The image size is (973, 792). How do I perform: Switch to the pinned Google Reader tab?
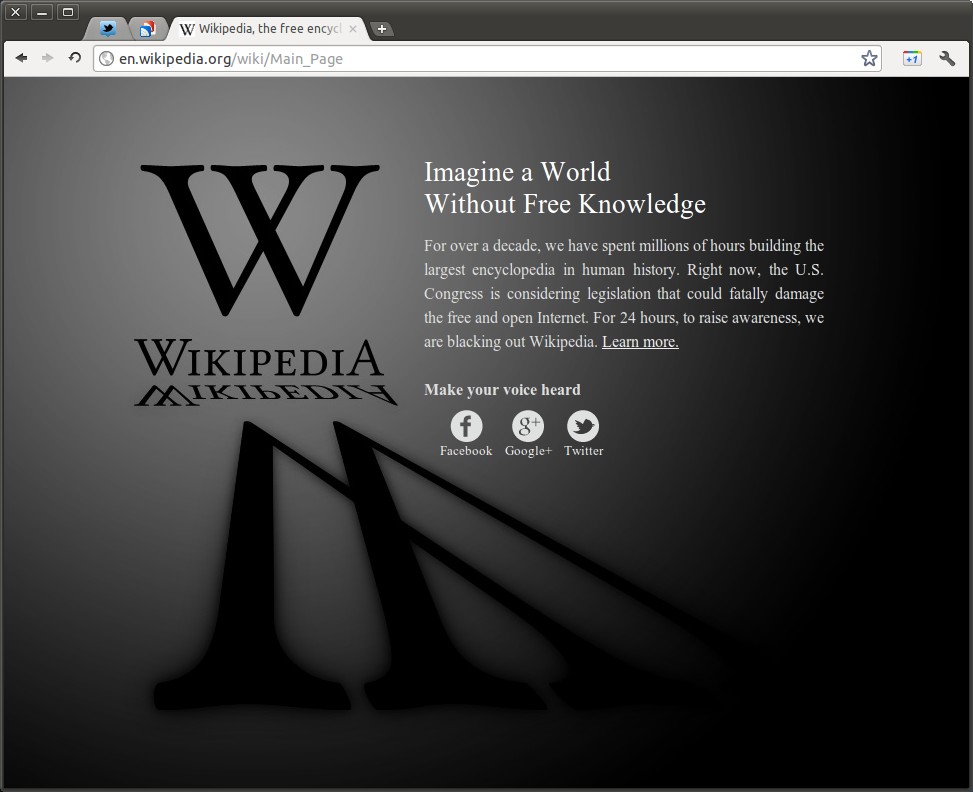[147, 29]
